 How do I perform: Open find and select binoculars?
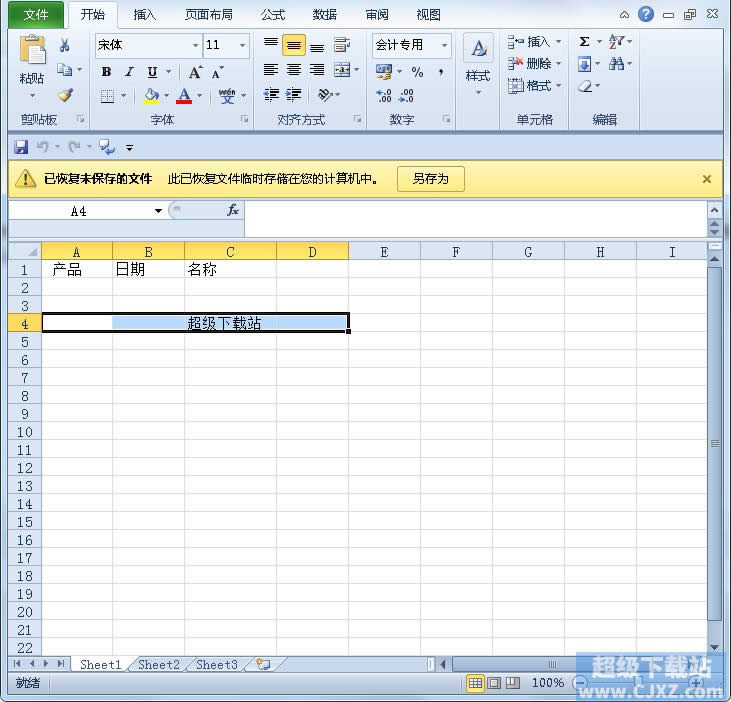616,64
